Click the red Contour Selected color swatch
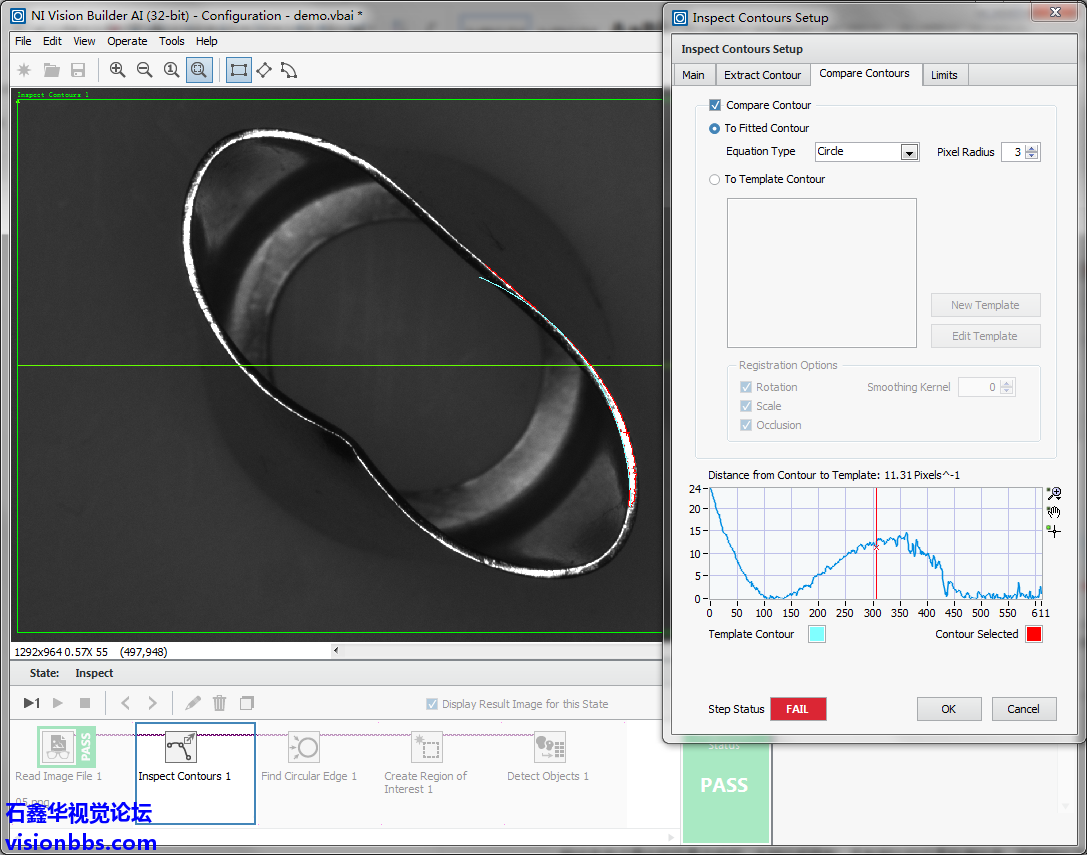The image size is (1087, 855). [1033, 634]
